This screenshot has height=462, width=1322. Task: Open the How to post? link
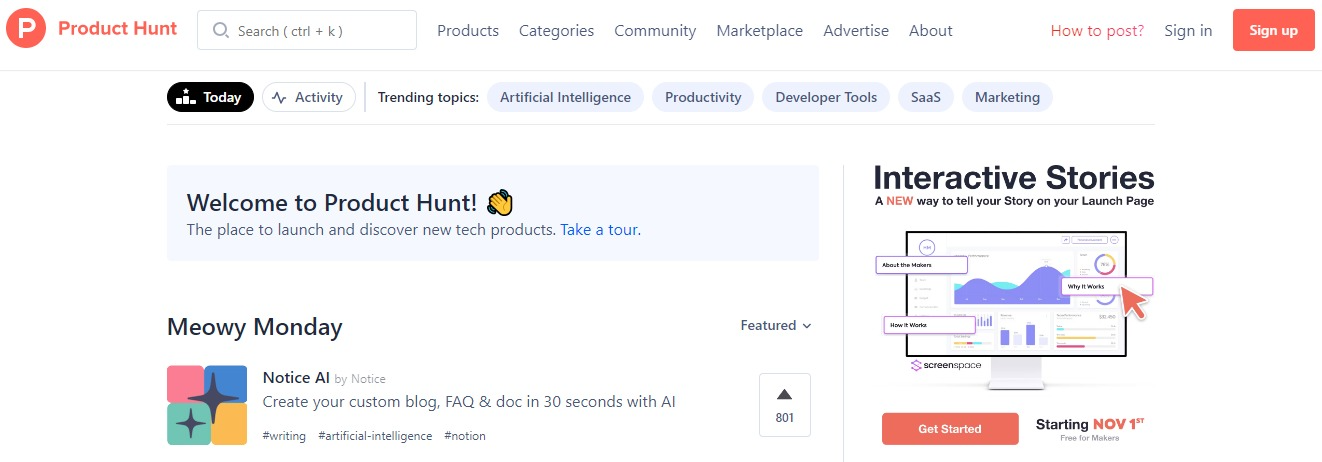(x=1097, y=31)
